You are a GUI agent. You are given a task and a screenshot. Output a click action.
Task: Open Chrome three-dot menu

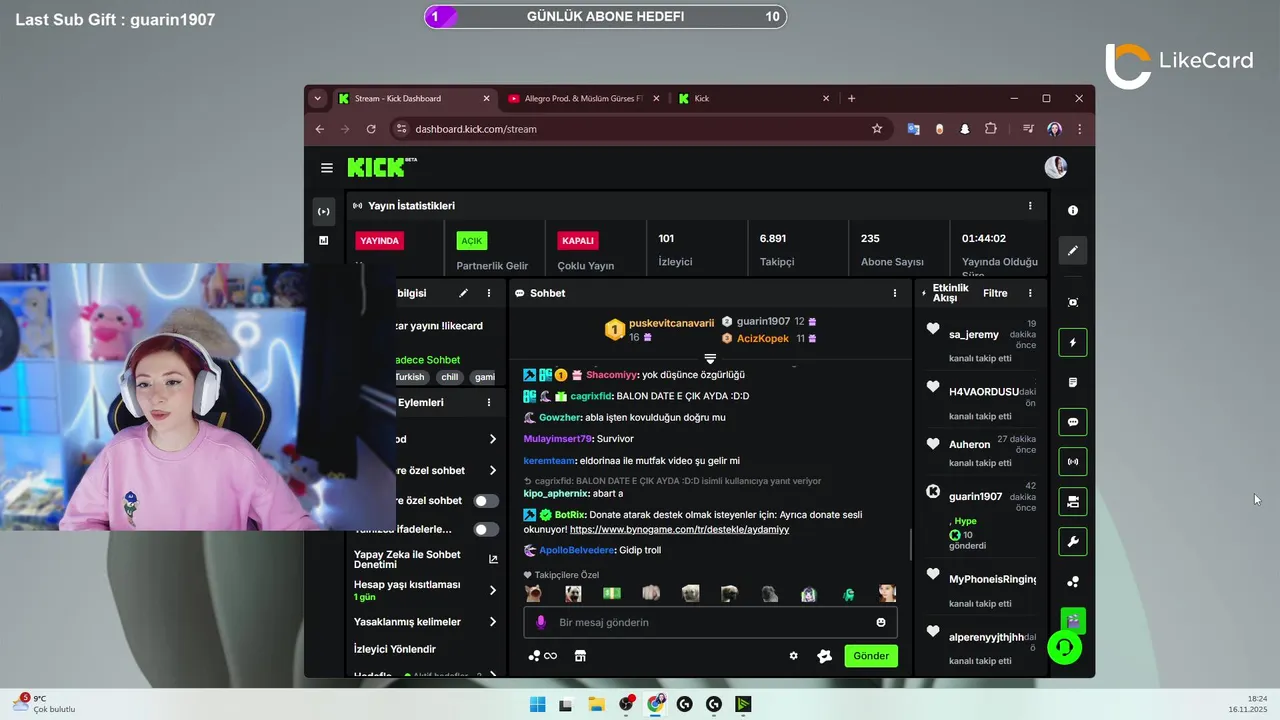click(x=1079, y=129)
